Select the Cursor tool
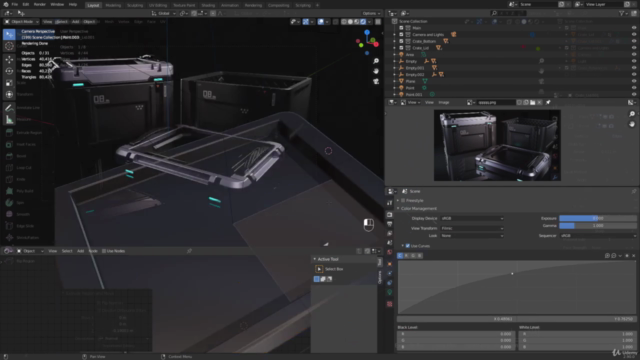 pyautogui.click(x=9, y=46)
